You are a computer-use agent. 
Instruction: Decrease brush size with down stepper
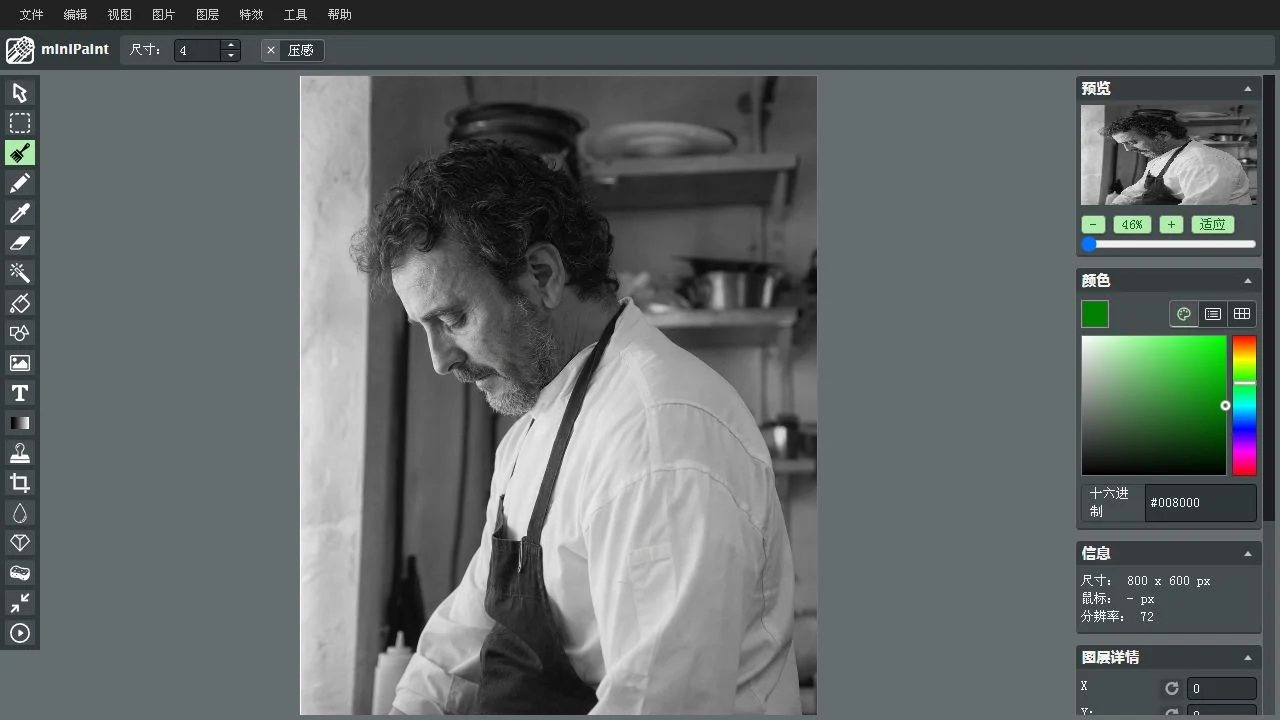231,56
